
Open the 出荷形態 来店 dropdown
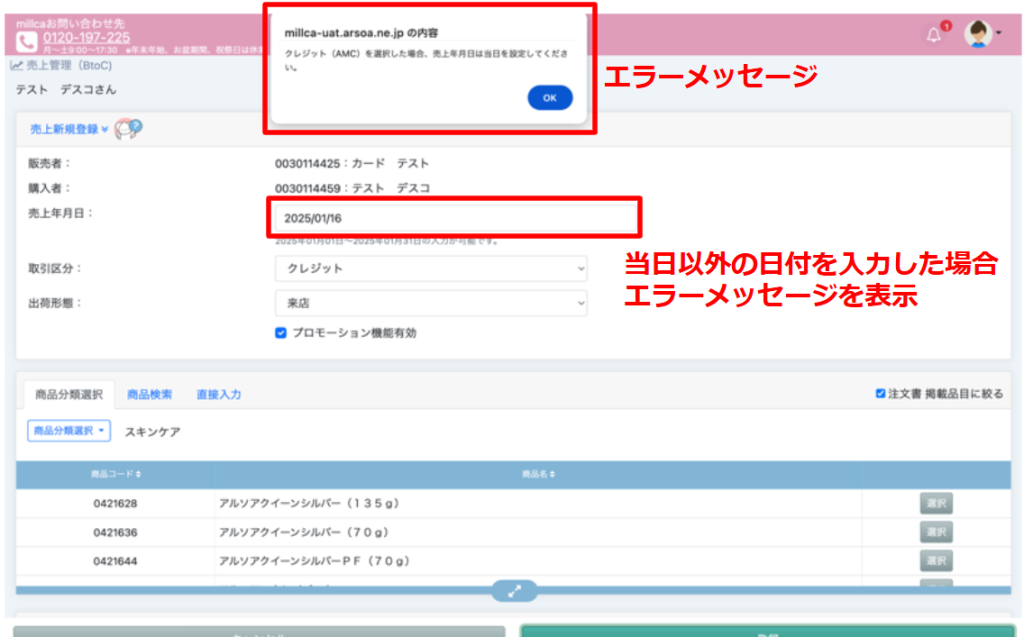click(430, 303)
